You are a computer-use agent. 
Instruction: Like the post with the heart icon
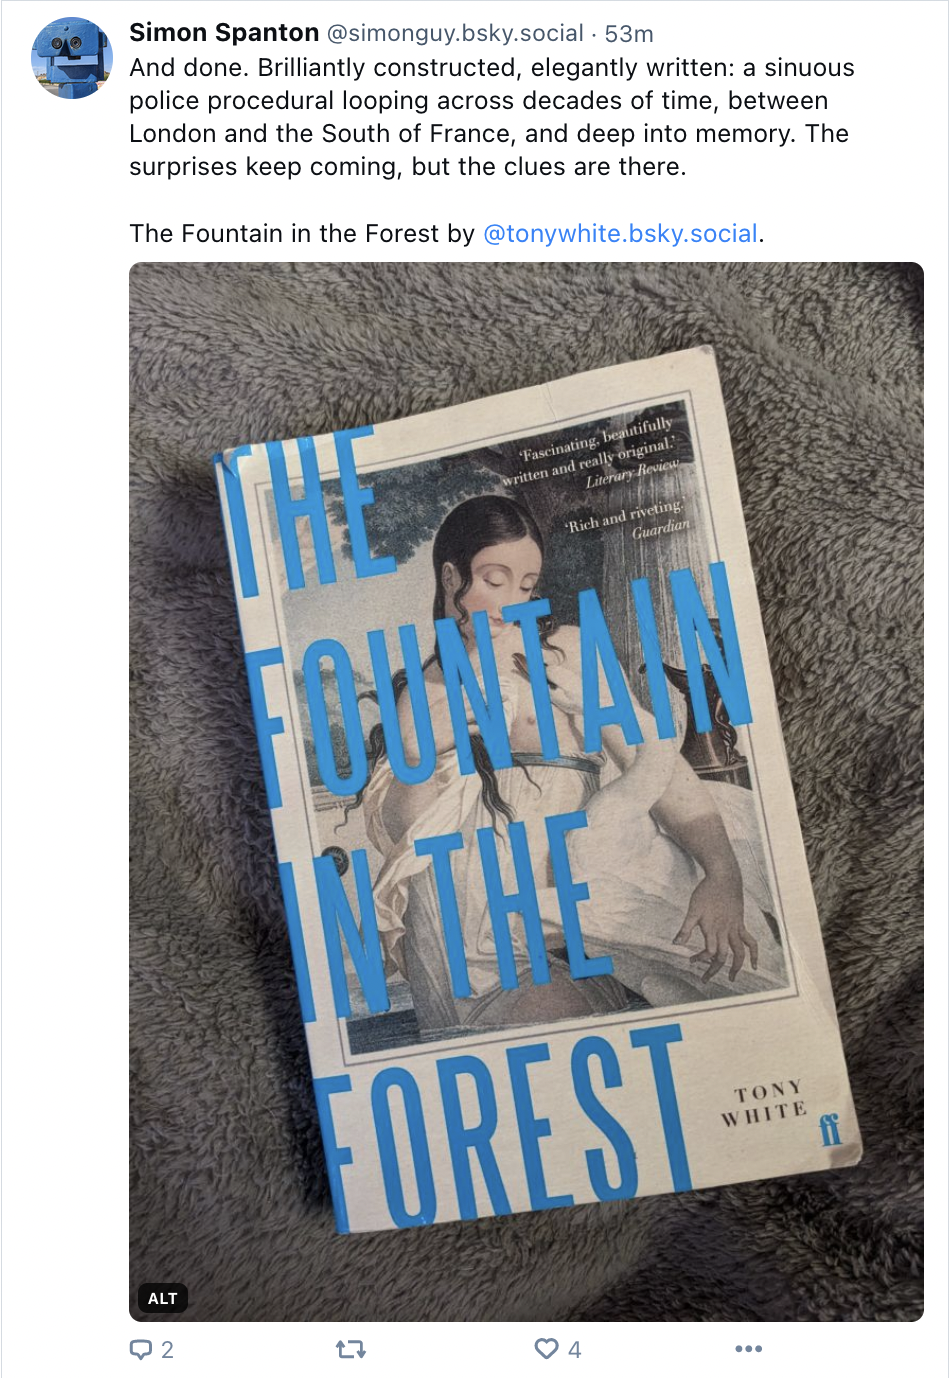click(546, 1349)
